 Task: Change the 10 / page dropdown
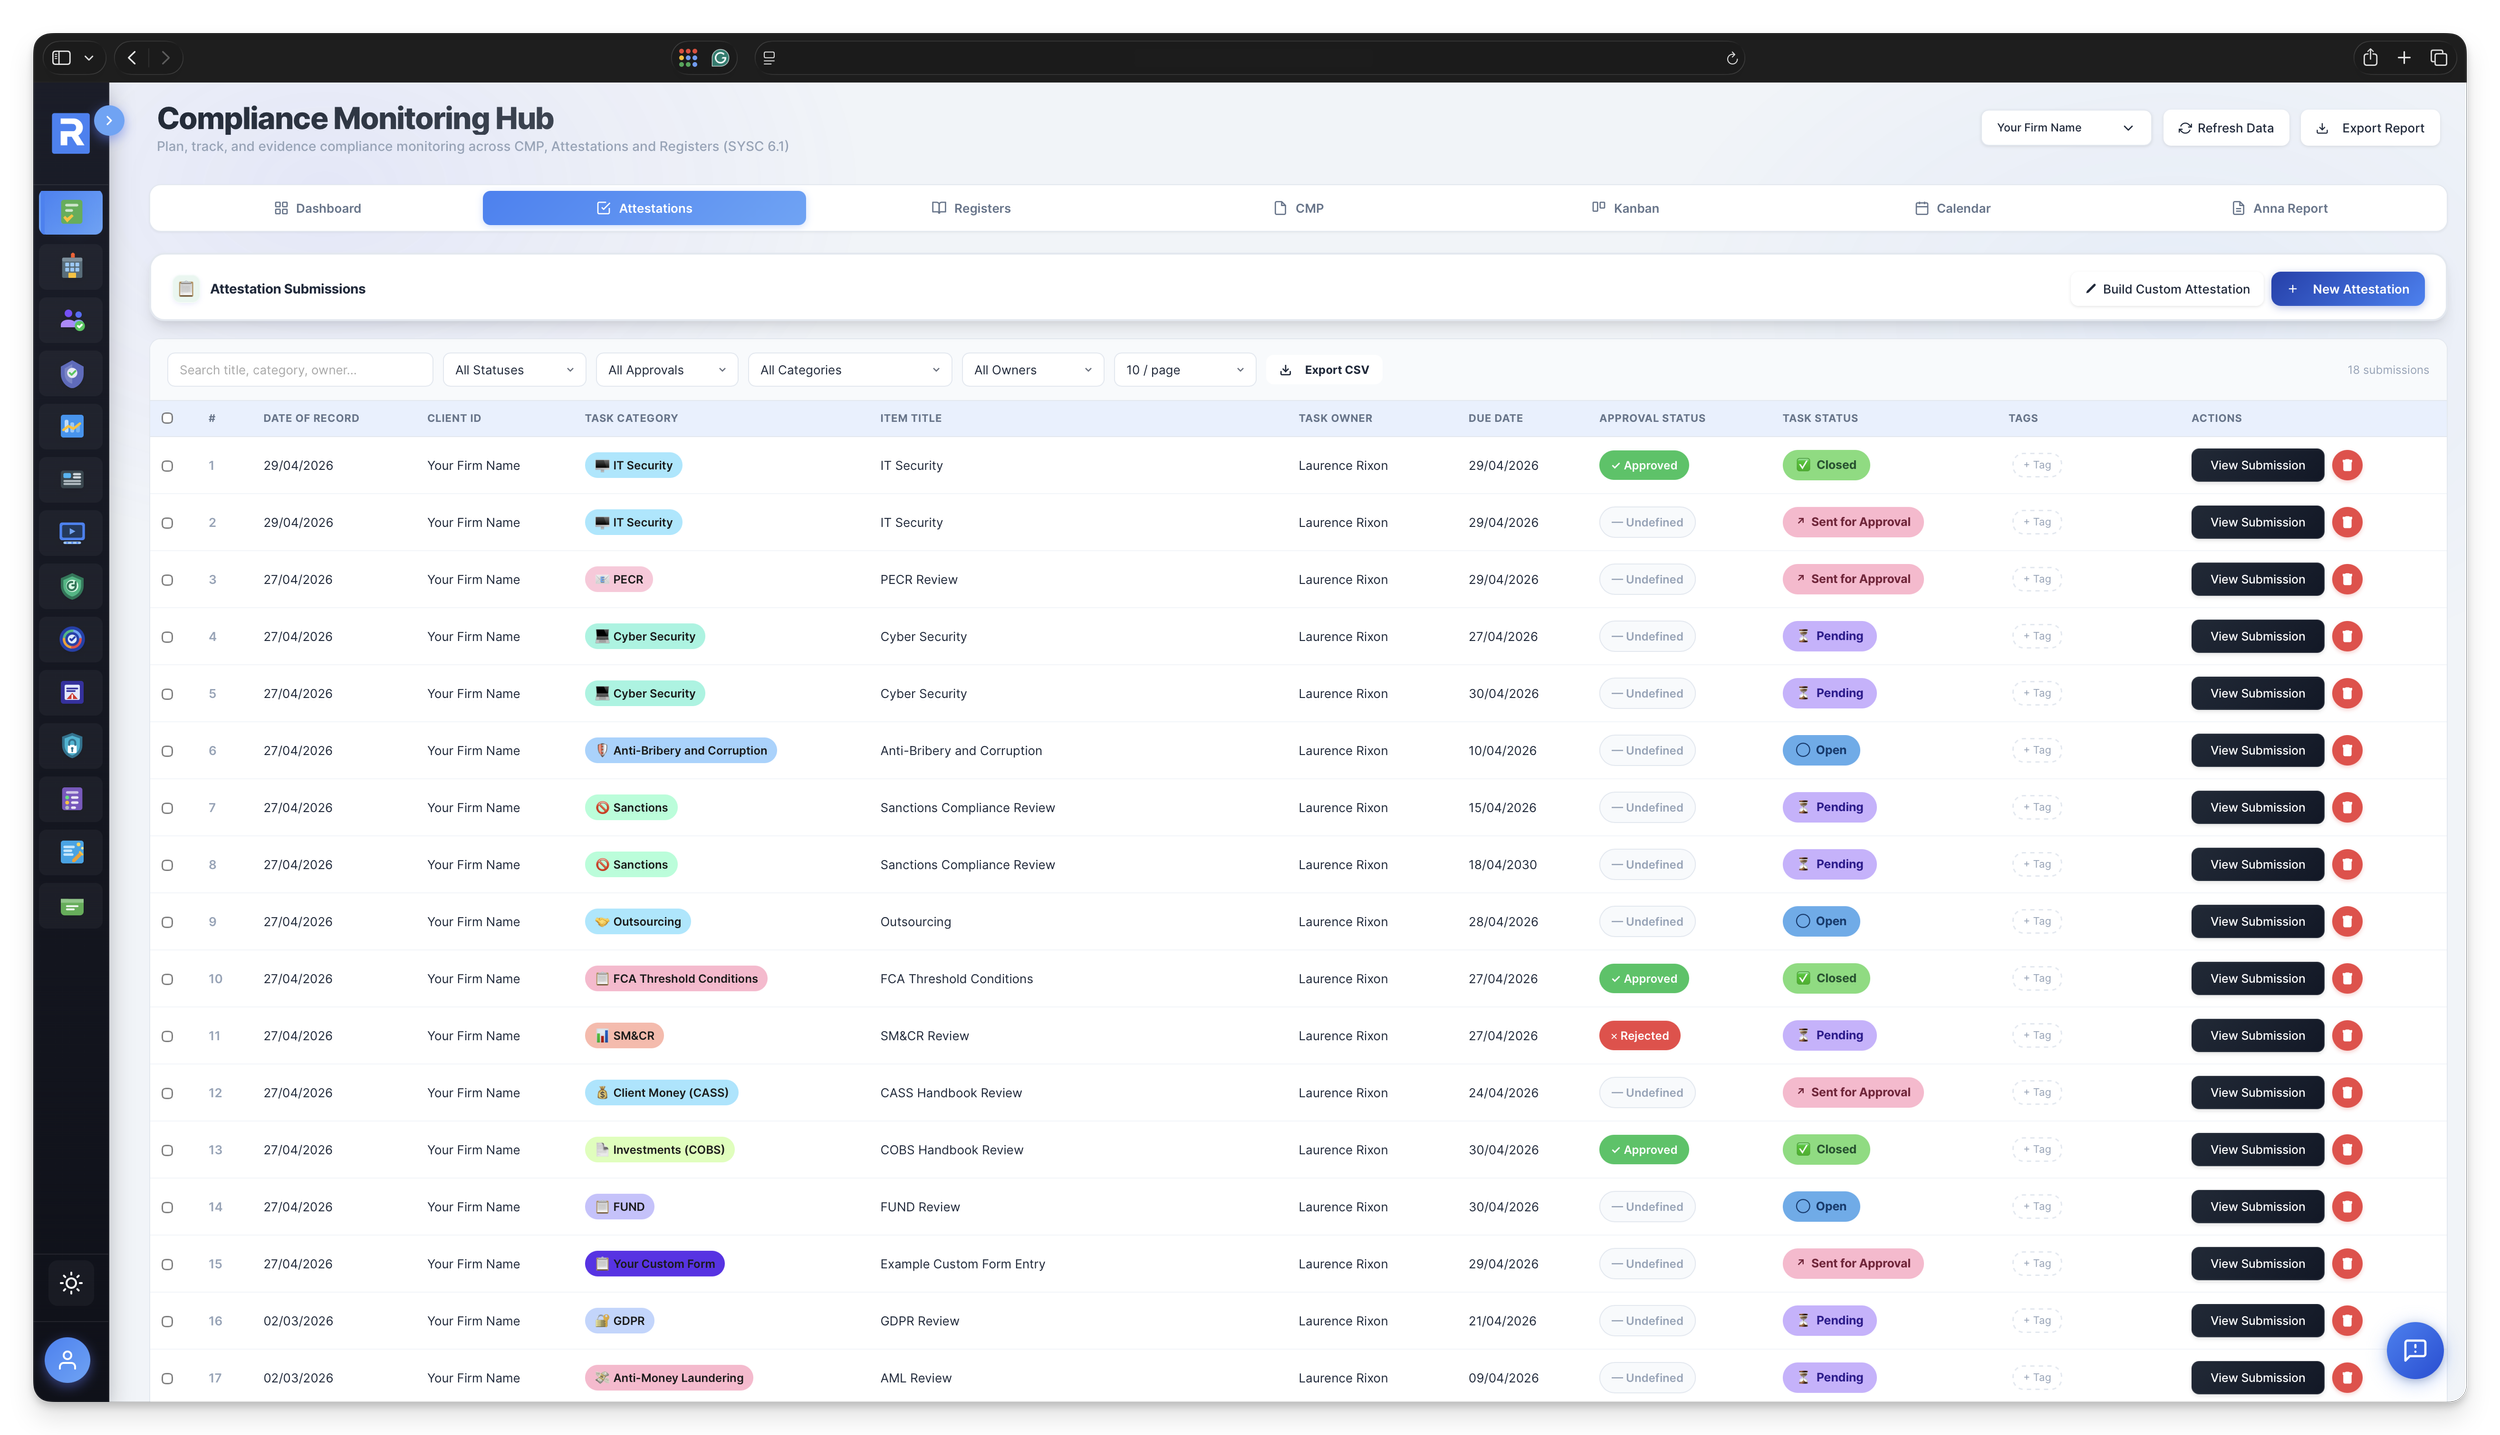1184,370
